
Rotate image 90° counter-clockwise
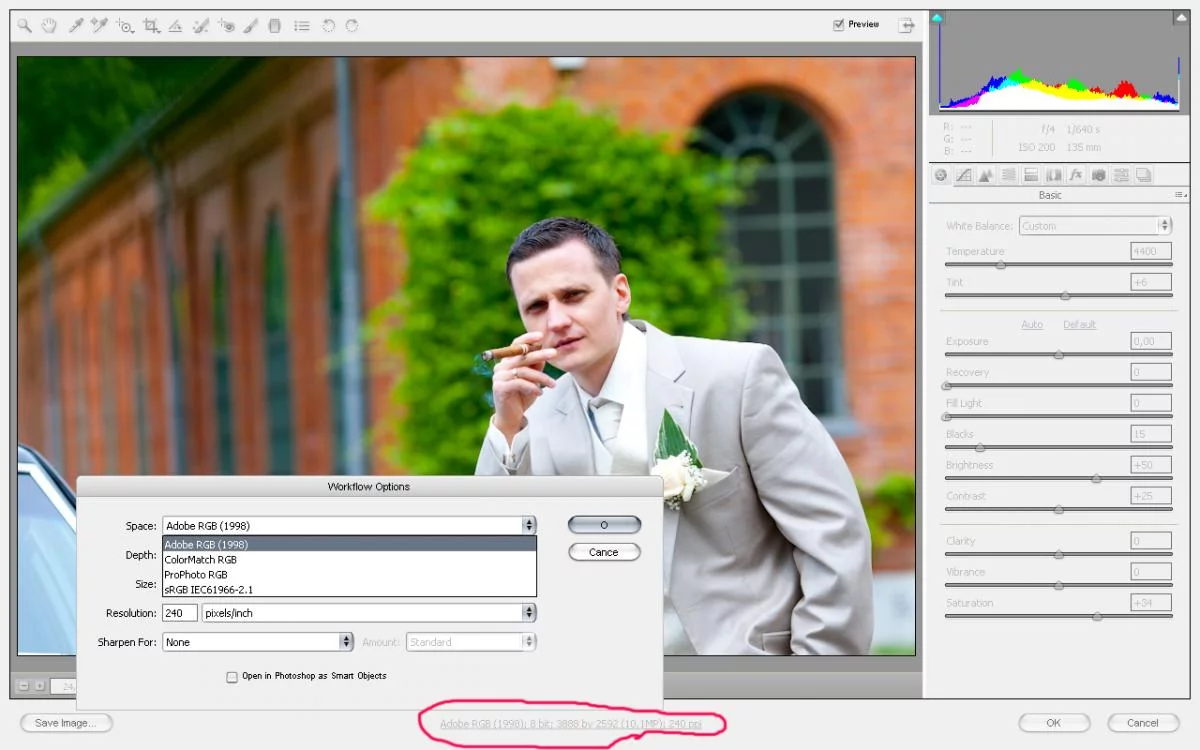(x=328, y=26)
